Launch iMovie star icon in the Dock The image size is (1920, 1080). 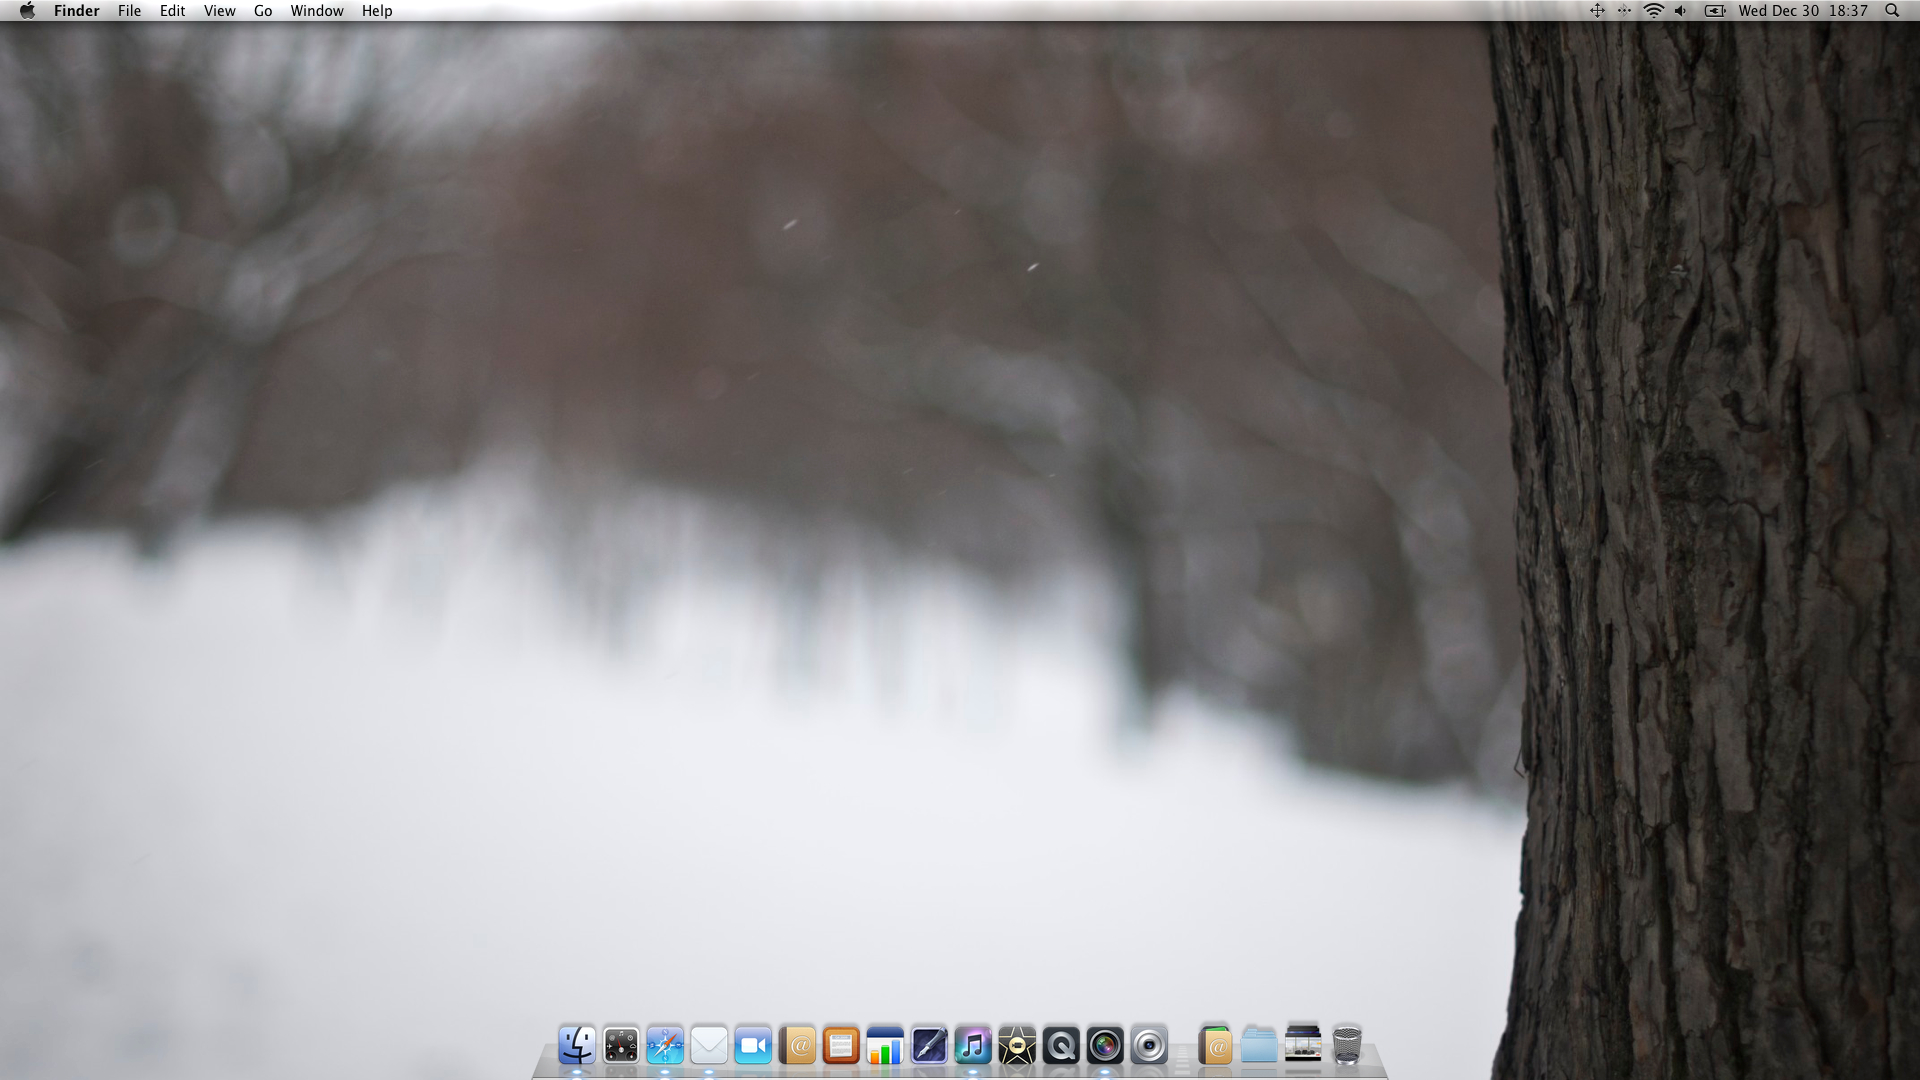tap(1017, 1046)
